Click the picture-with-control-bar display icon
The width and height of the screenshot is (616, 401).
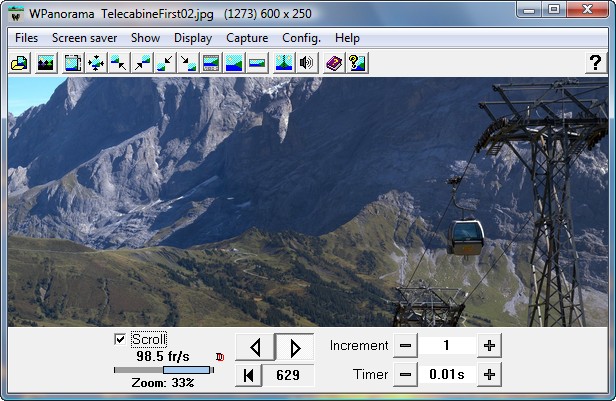click(x=211, y=63)
